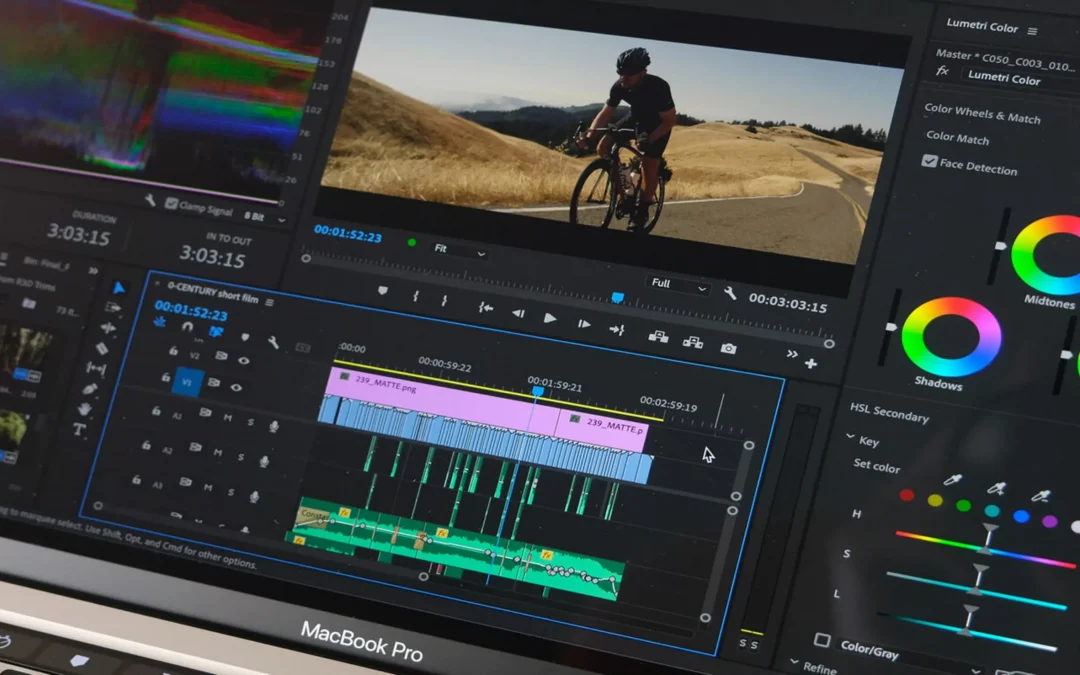Select the add-color eyedropper with plus
Screen dimensions: 1080x675
[996, 488]
